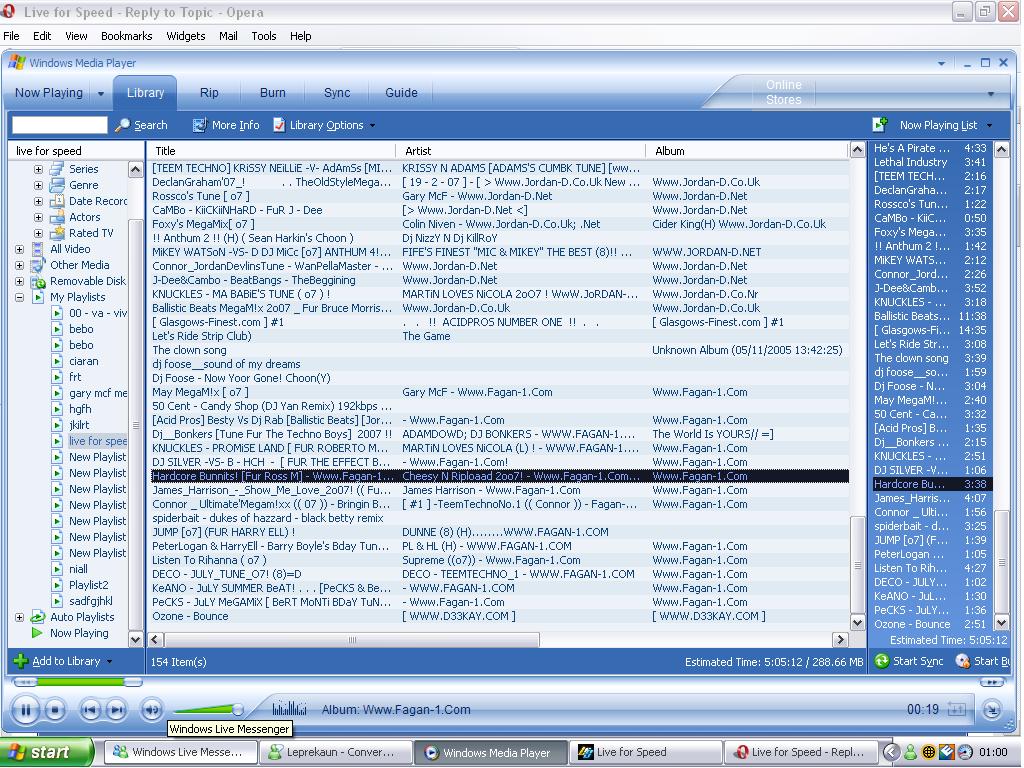
Task: Click the visualization equalizer icon
Action: pos(289,709)
